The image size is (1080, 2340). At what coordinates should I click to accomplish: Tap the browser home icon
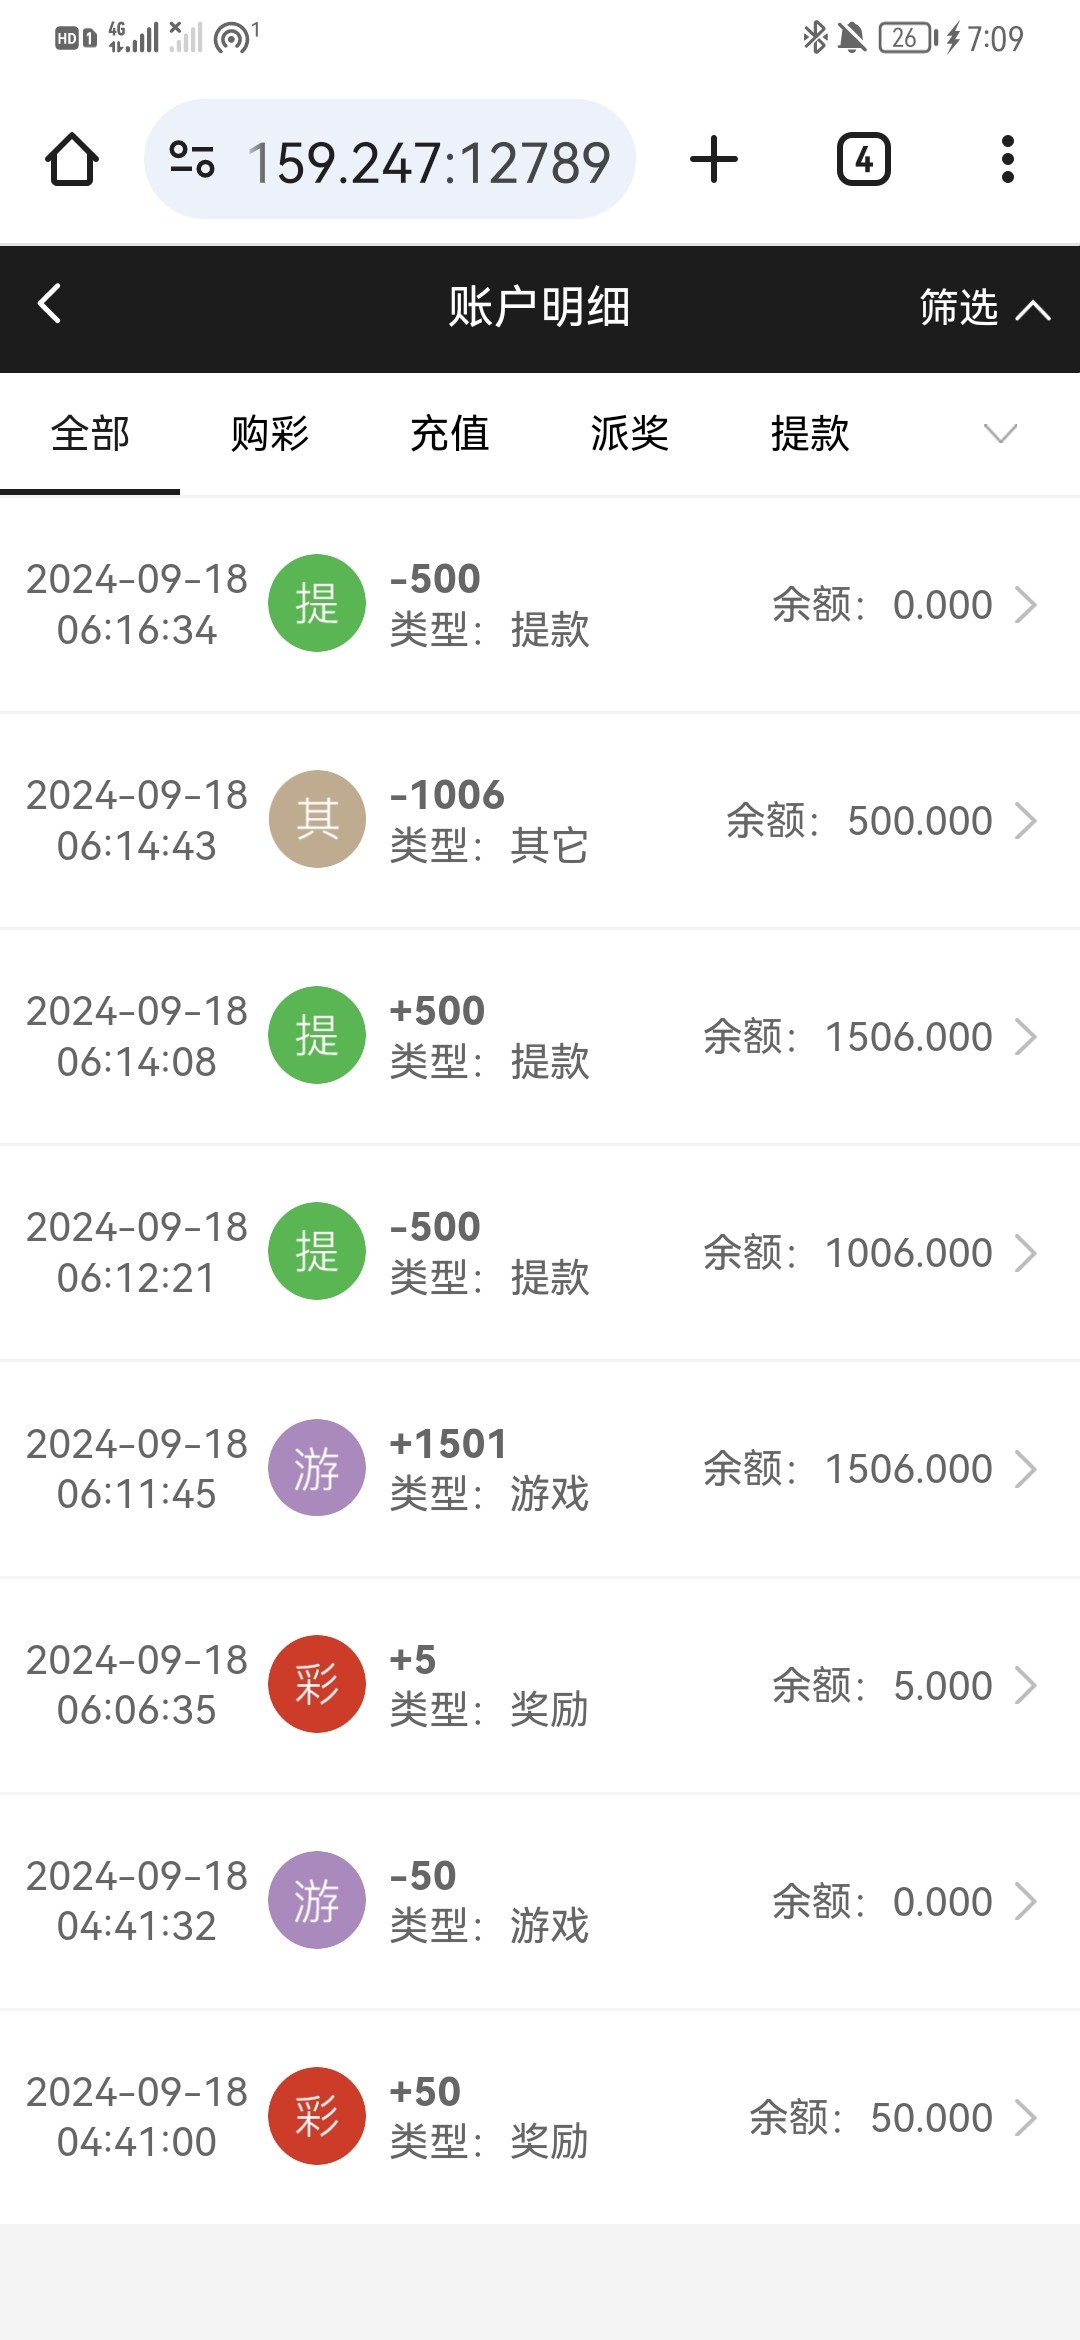pyautogui.click(x=72, y=160)
